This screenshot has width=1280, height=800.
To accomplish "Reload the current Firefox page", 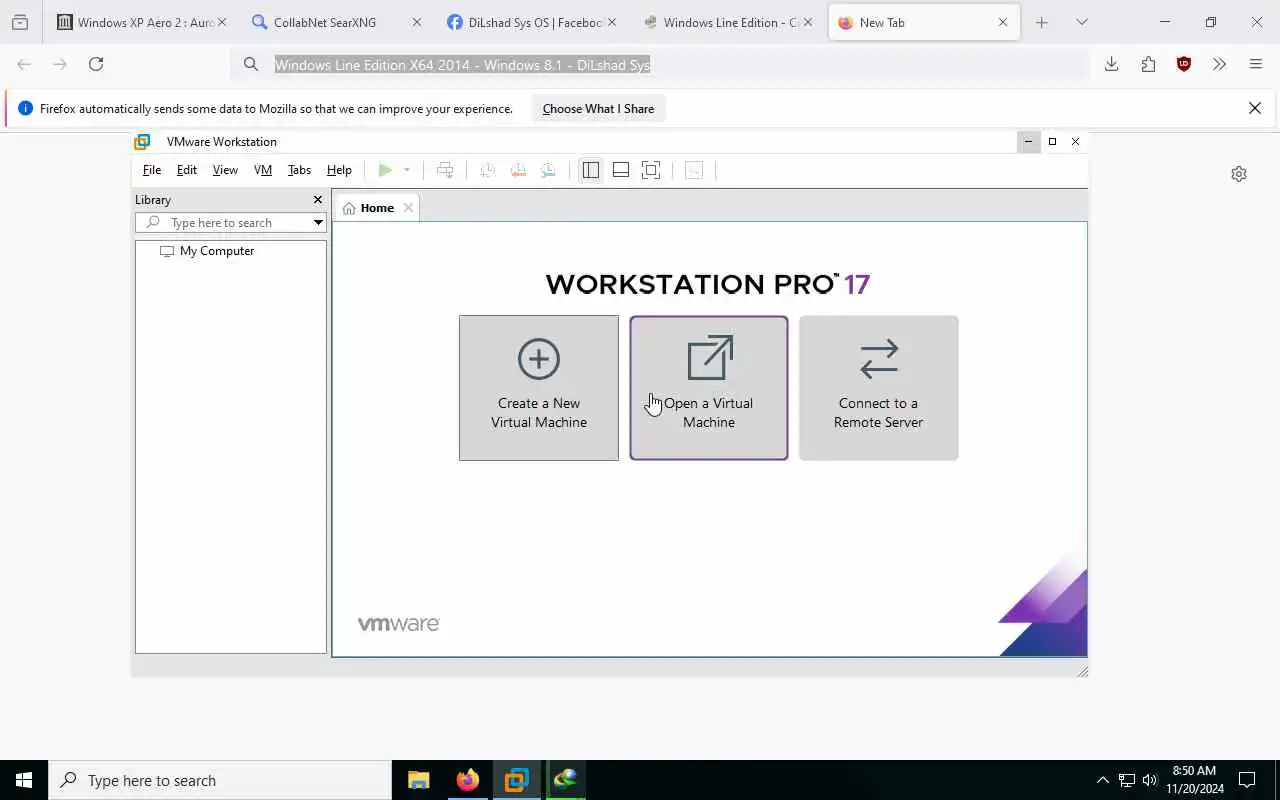I will point(96,64).
